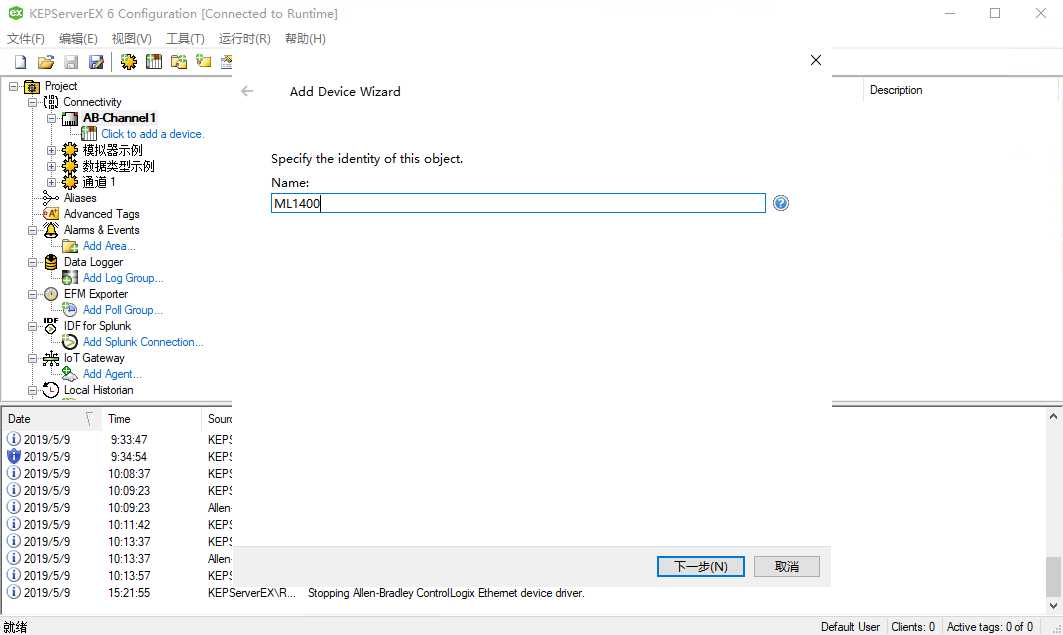Open the 运行时(R) menu
The height and width of the screenshot is (635, 1063).
click(x=244, y=39)
